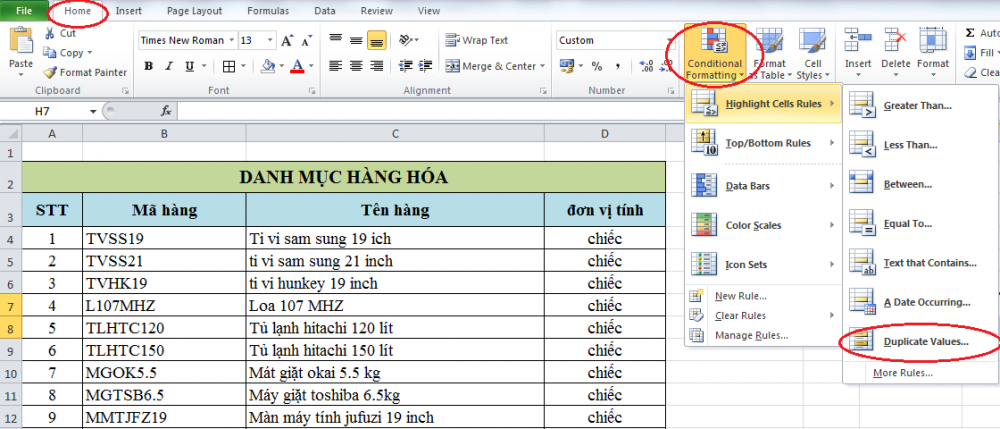
Task: Increase font size with grow icon
Action: (x=287, y=40)
